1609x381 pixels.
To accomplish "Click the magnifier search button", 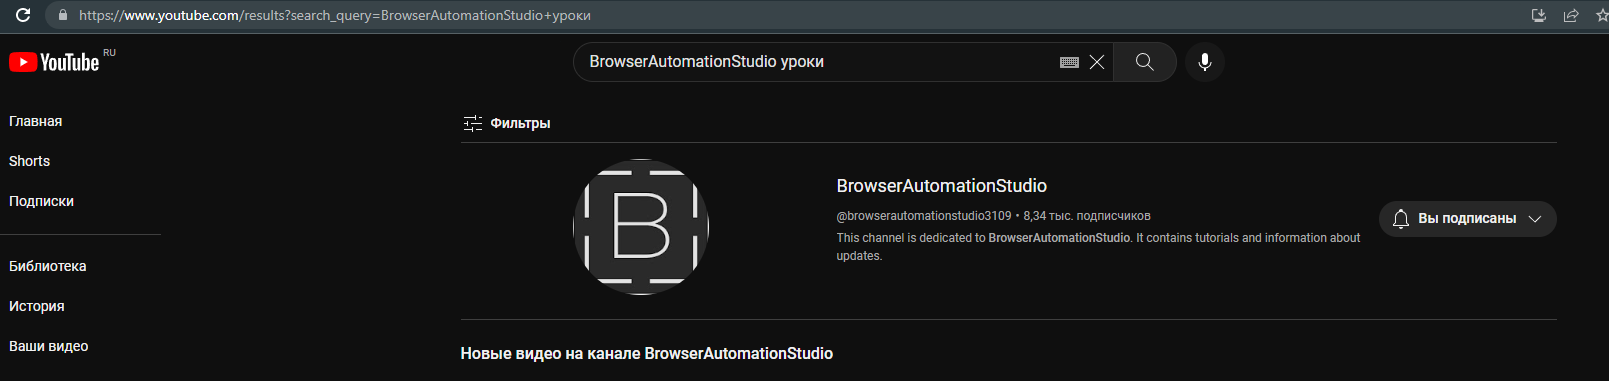I will pos(1145,62).
